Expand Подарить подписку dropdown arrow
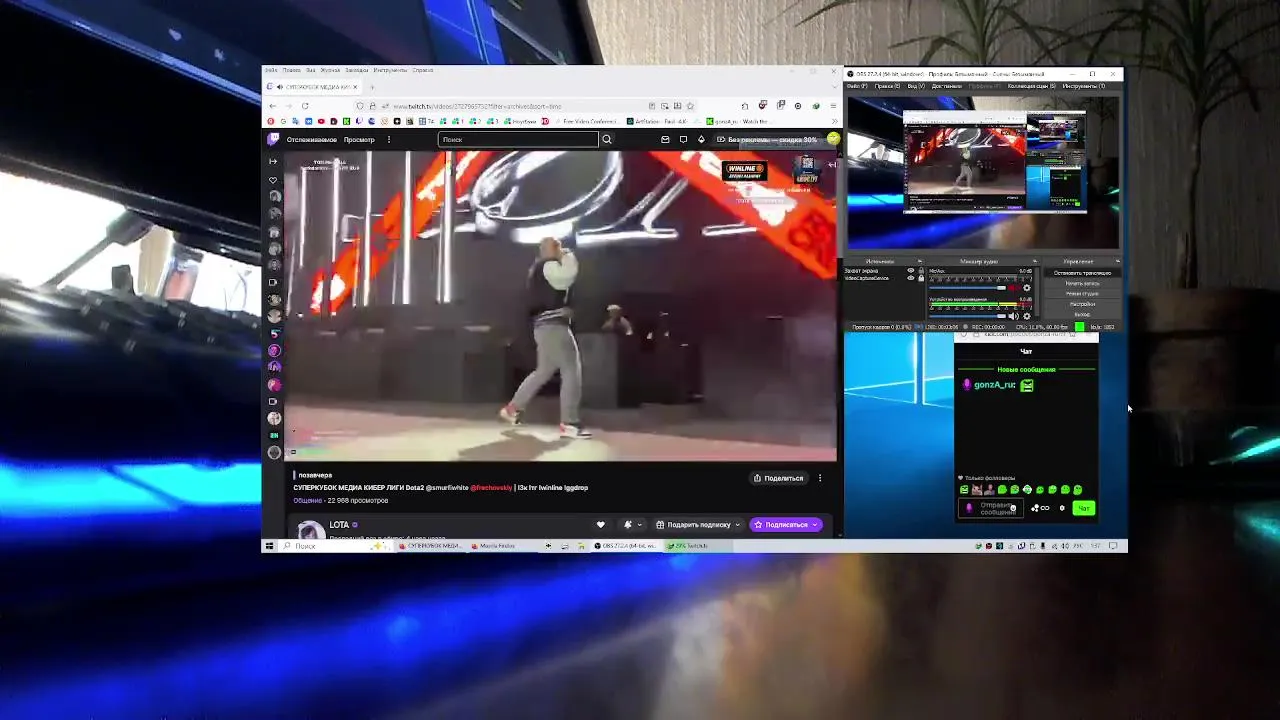This screenshot has height=720, width=1280. pos(737,524)
